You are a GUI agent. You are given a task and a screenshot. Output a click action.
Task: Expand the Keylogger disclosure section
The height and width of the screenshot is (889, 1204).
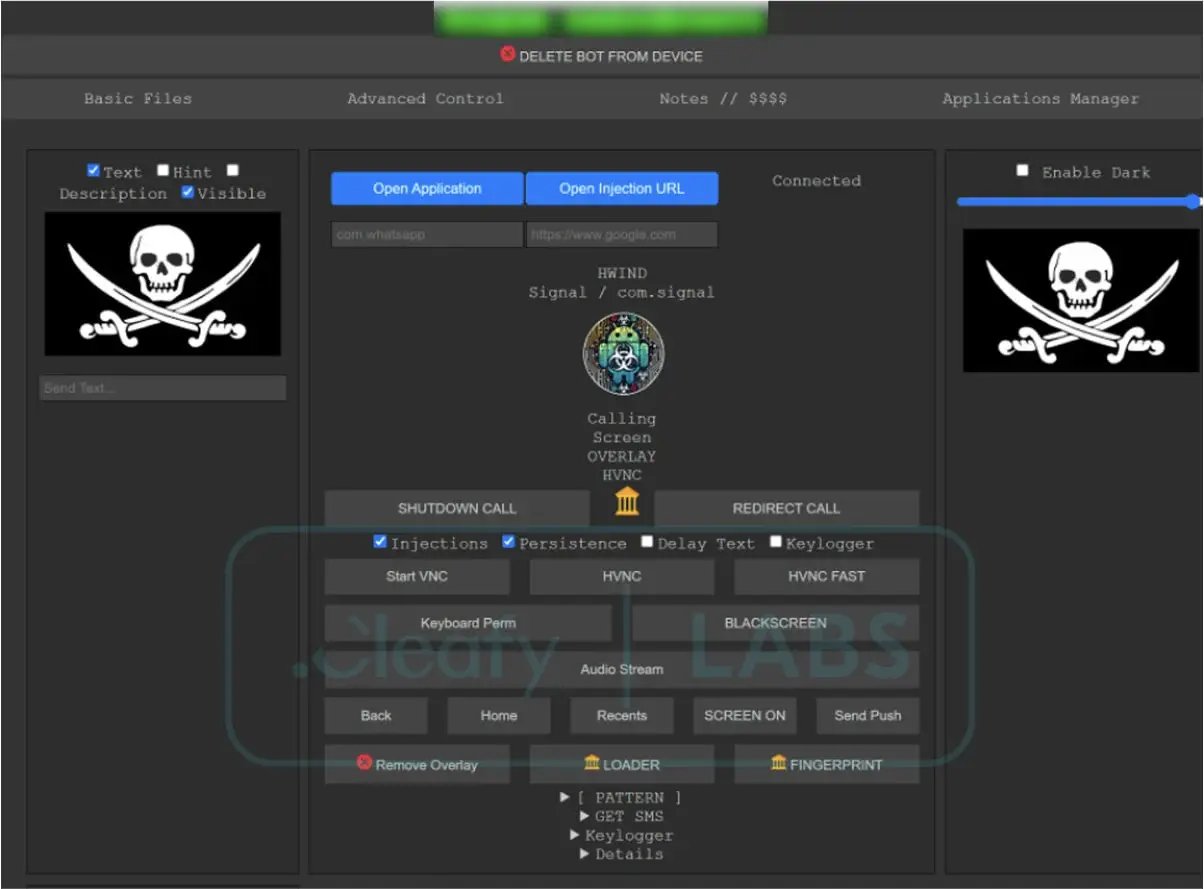point(621,836)
